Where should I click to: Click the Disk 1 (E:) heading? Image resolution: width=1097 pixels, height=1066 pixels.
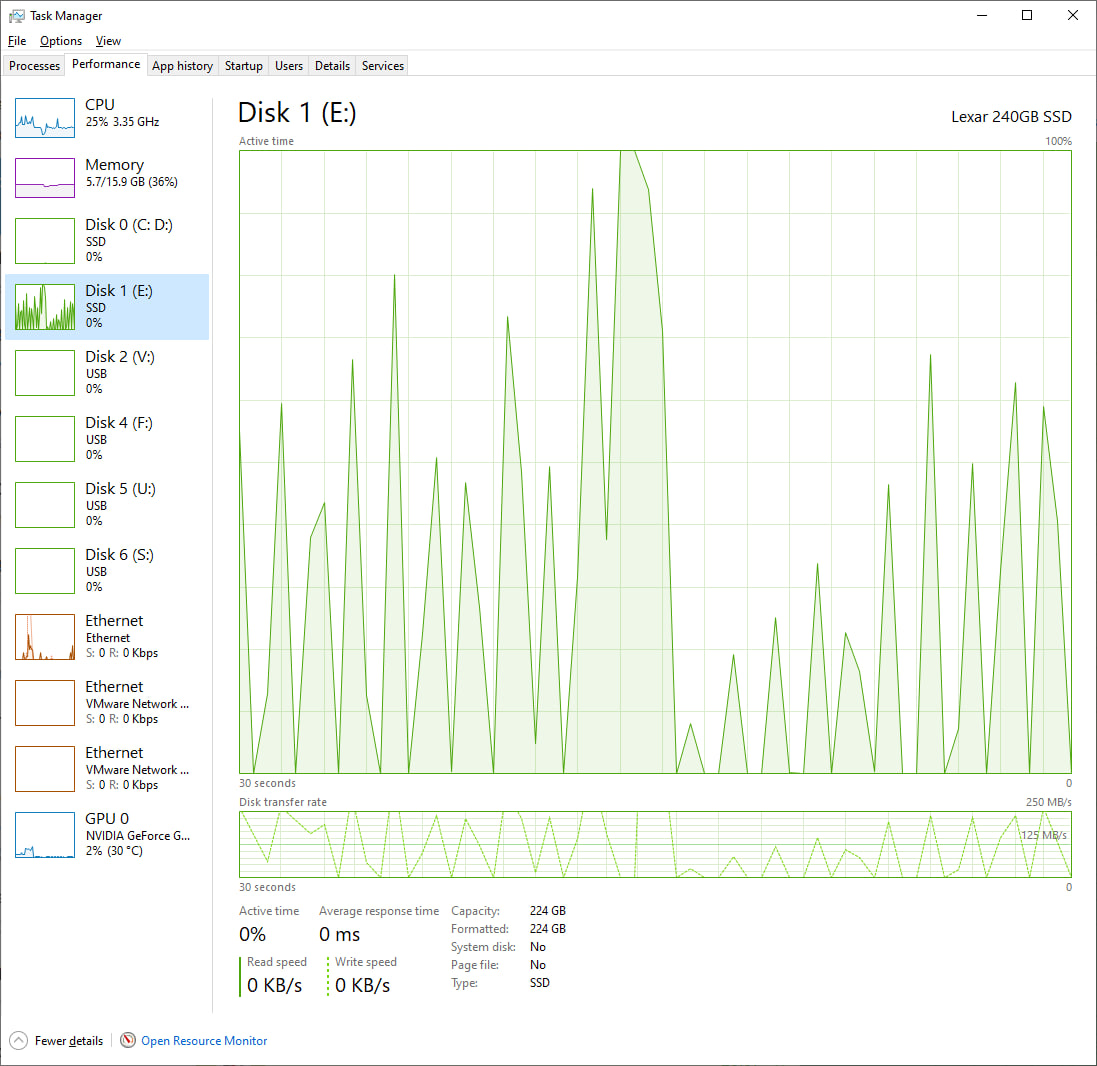point(297,113)
